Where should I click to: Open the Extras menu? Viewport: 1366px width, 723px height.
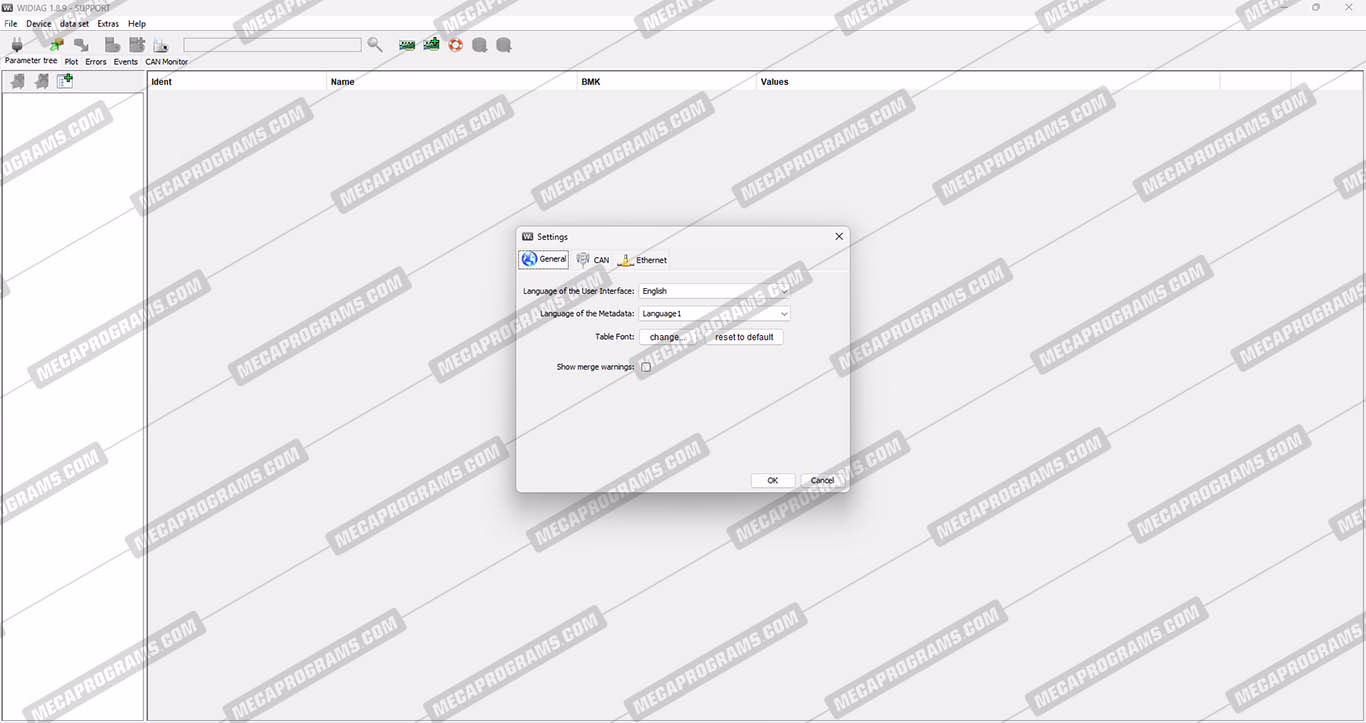[108, 24]
